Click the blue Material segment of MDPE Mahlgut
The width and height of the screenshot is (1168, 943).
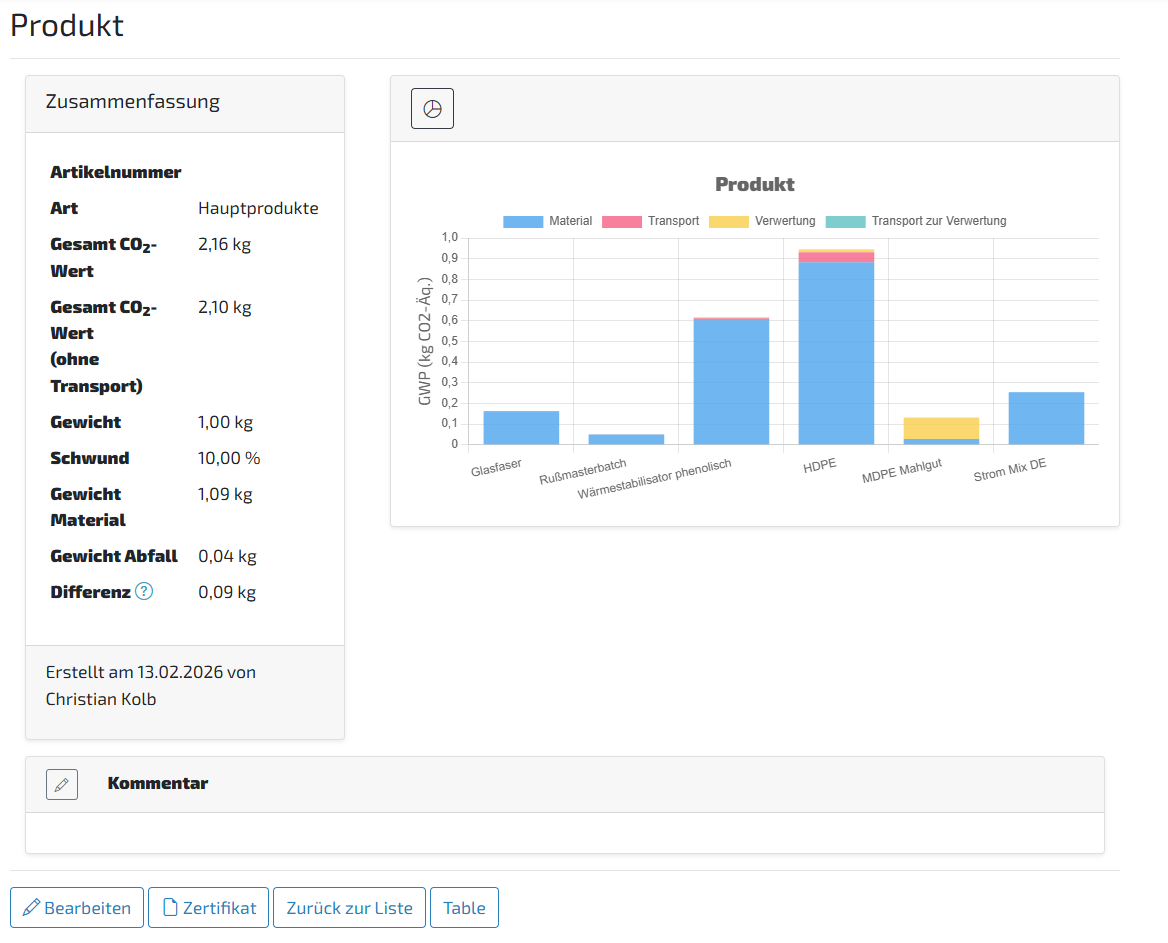click(941, 441)
